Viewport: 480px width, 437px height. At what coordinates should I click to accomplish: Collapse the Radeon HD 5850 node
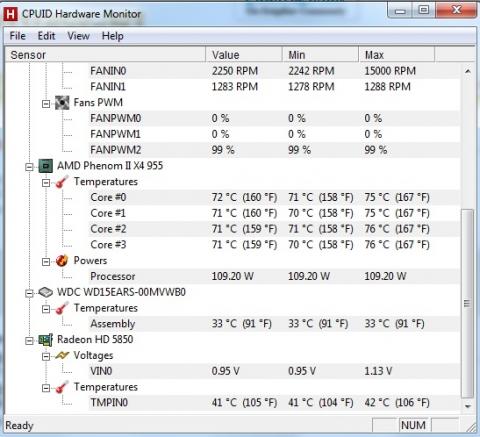(x=29, y=341)
